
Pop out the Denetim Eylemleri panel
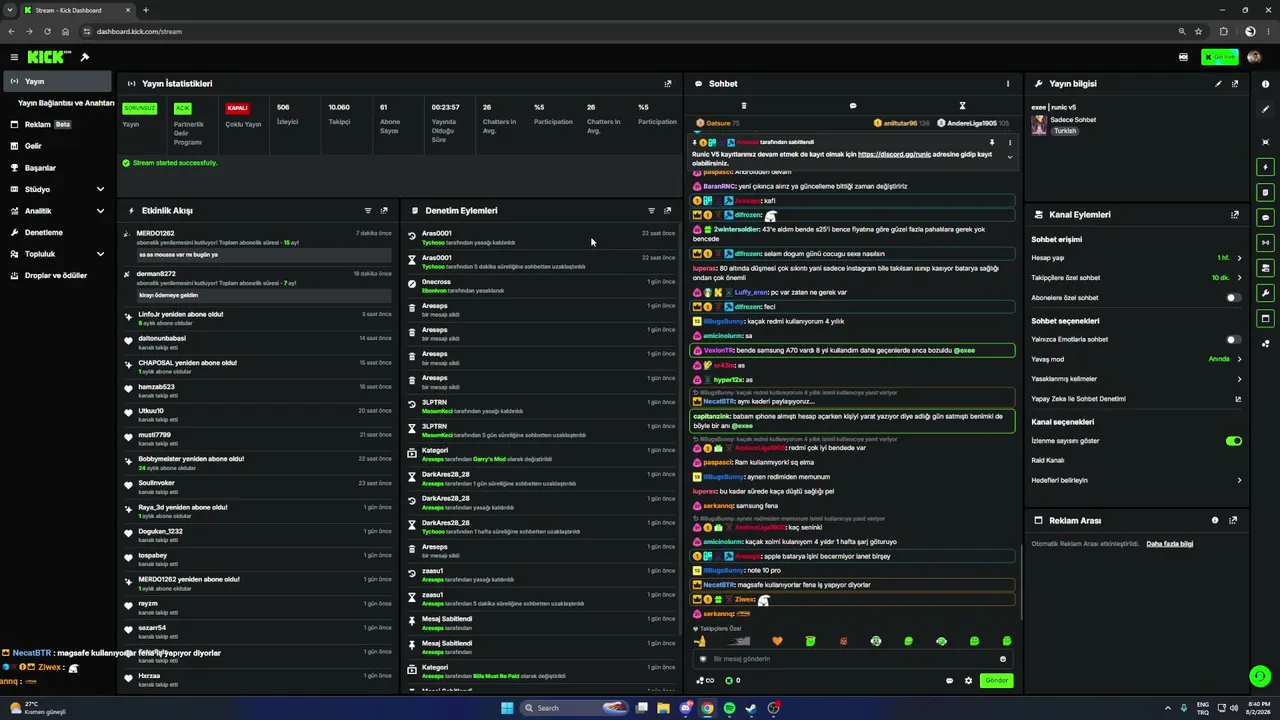(x=668, y=211)
